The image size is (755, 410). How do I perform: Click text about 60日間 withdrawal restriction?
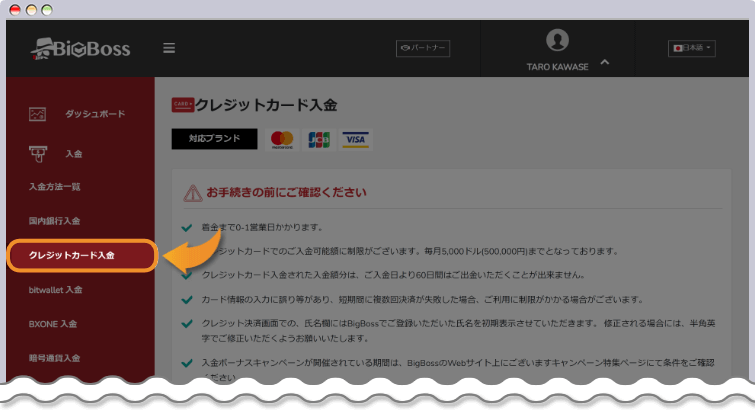tap(393, 275)
